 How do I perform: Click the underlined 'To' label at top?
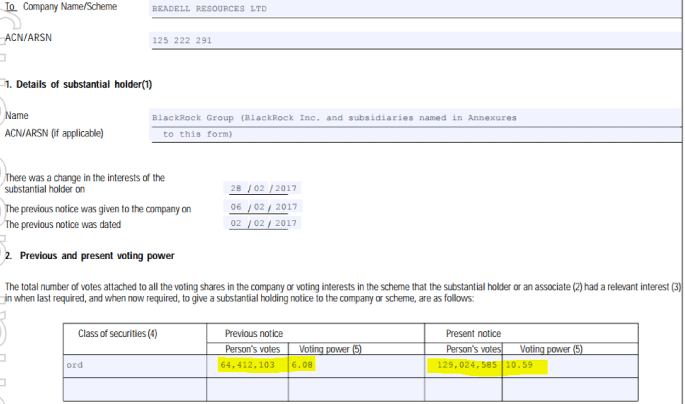(9, 7)
